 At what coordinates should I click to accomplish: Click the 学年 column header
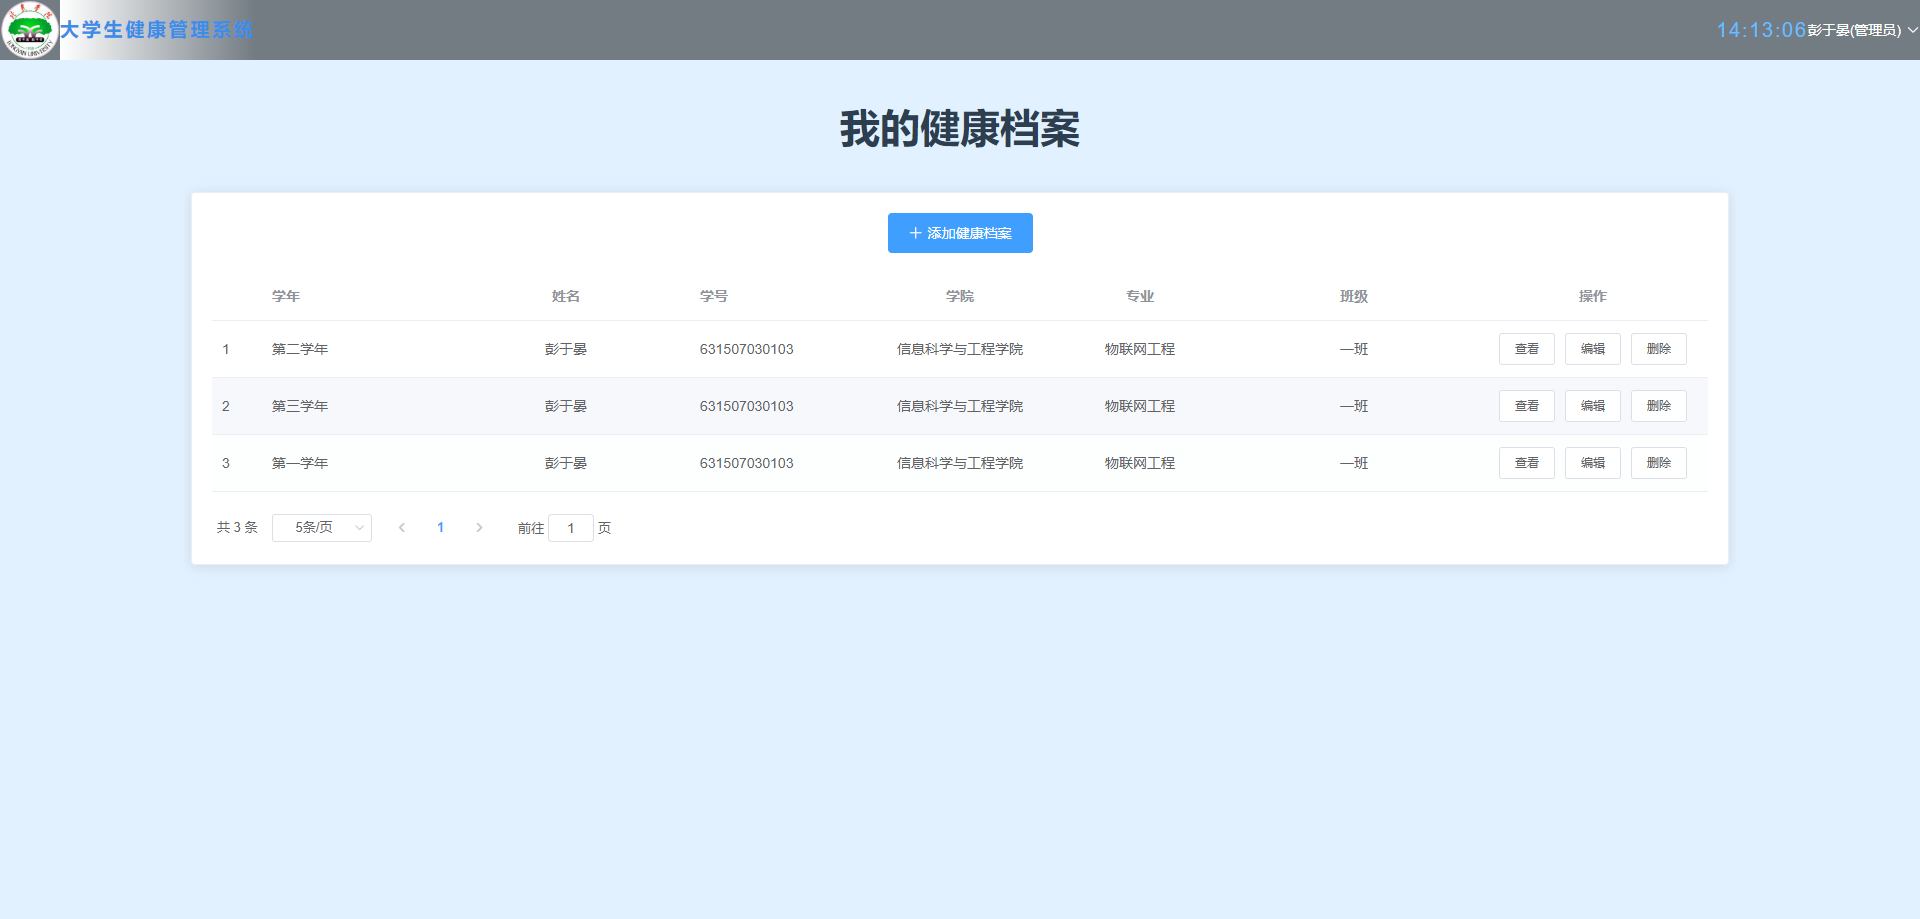pyautogui.click(x=286, y=296)
